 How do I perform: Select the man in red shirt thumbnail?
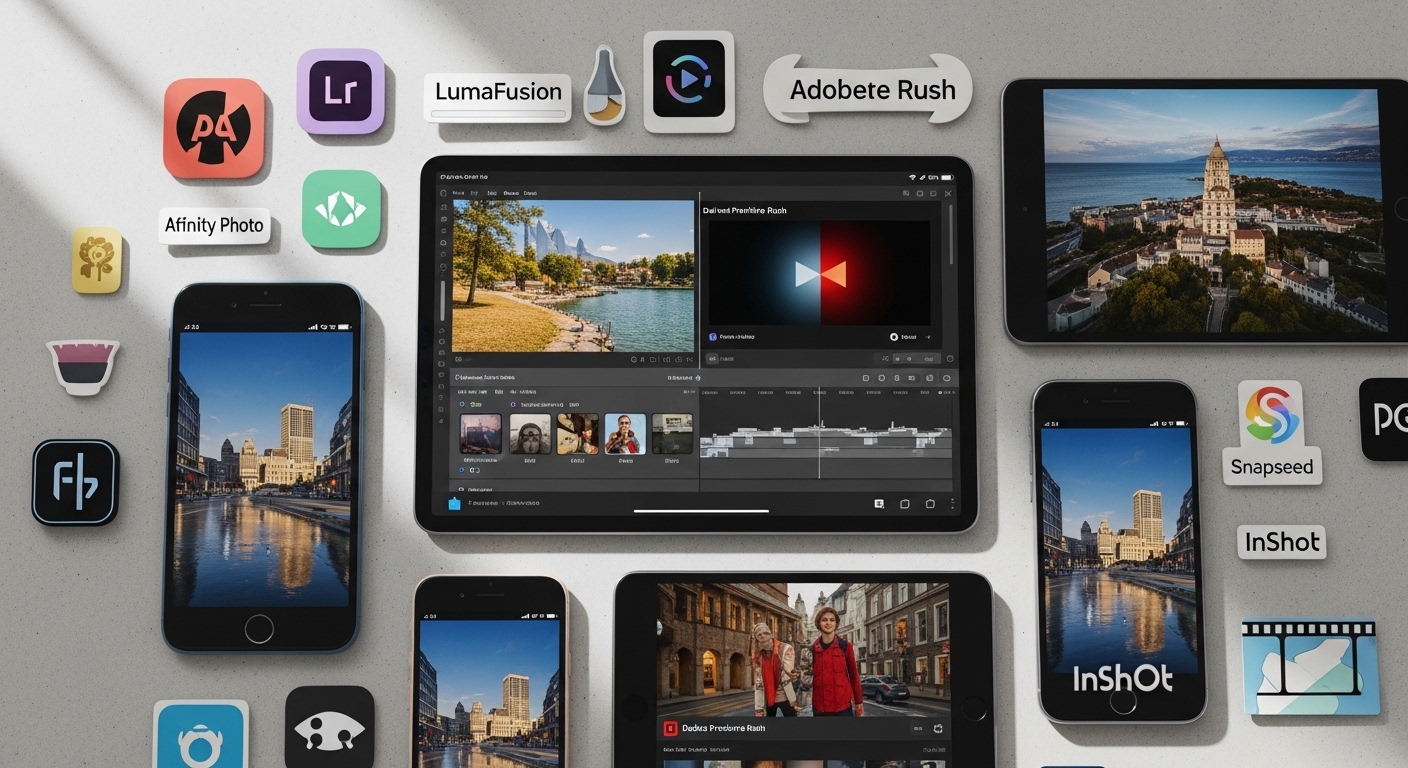[x=625, y=434]
